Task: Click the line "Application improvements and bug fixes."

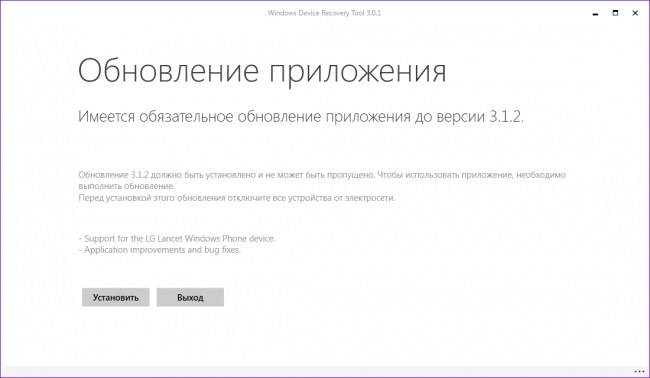Action: (160, 250)
